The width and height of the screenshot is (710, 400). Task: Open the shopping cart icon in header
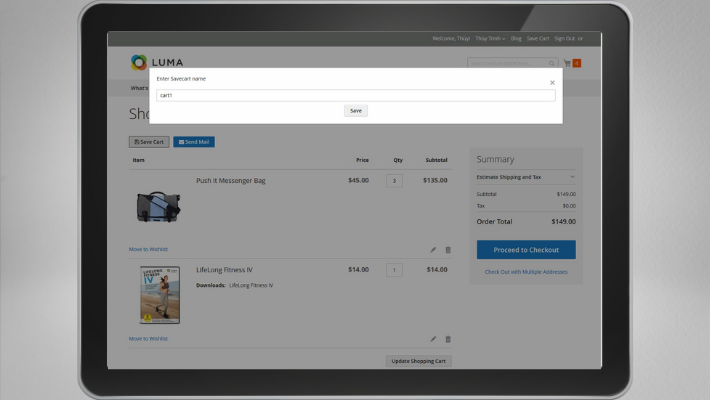pos(567,63)
